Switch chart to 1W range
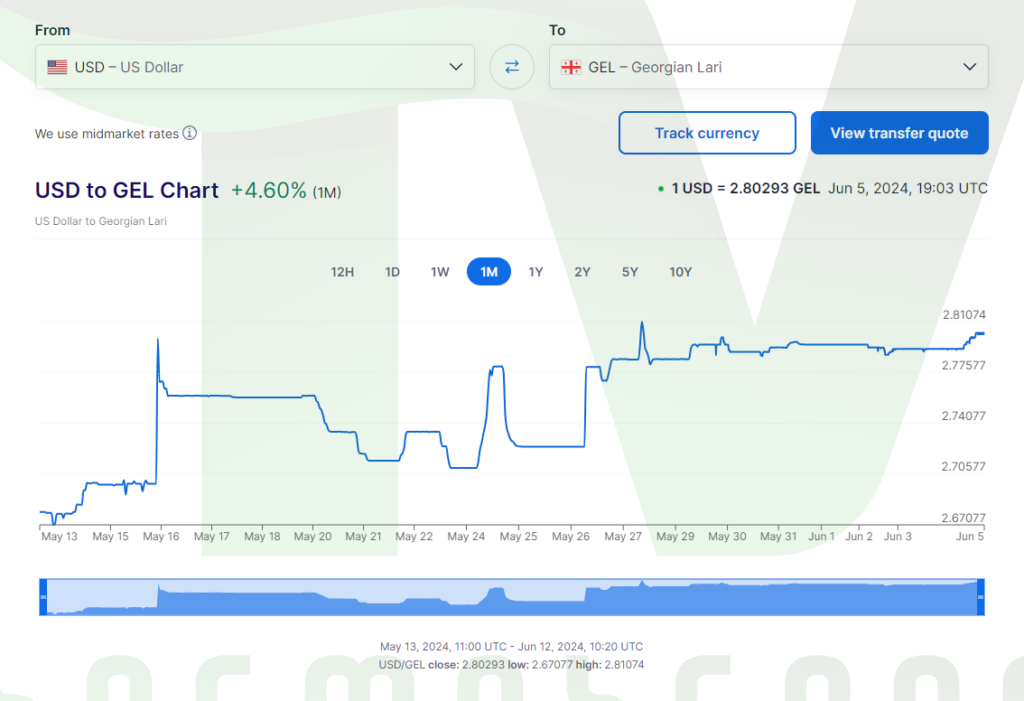Screen dimensions: 1024x701 coord(440,272)
